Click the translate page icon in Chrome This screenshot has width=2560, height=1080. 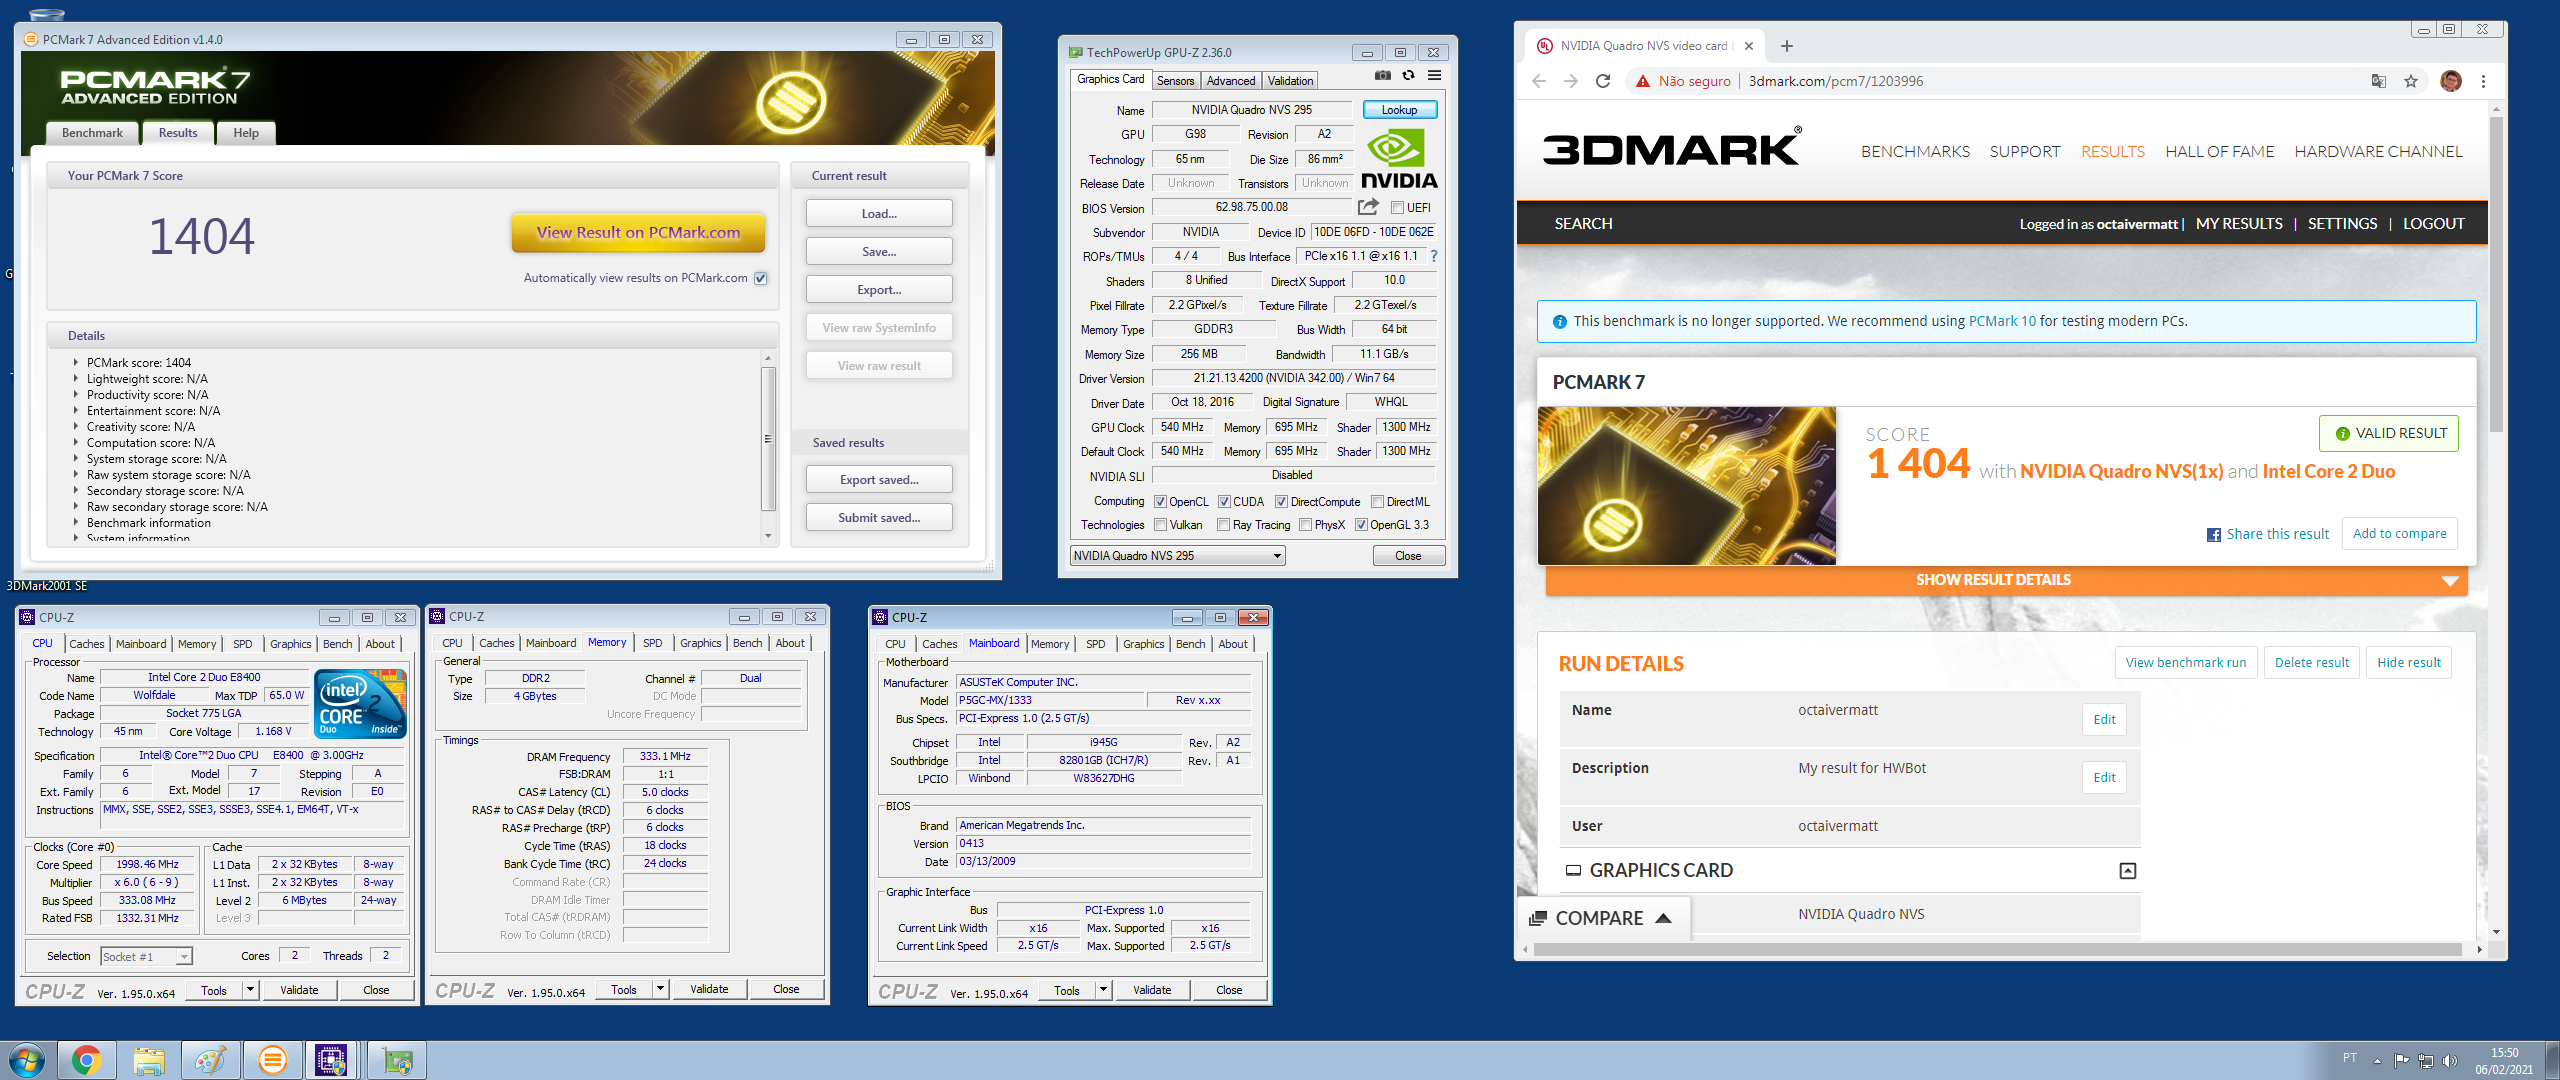coord(2379,81)
